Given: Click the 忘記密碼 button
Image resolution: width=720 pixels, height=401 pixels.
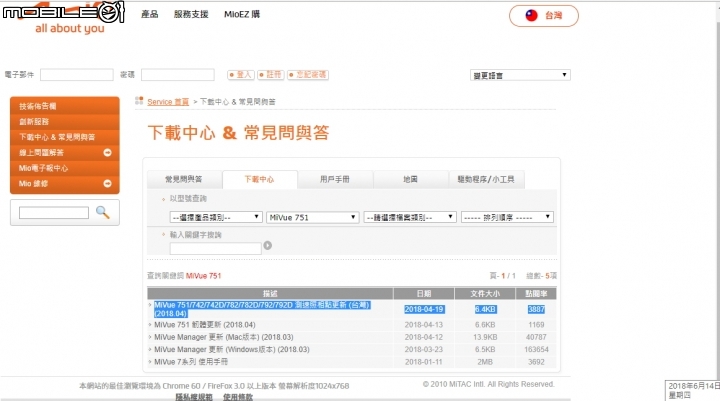Looking at the screenshot, I should click(x=308, y=75).
